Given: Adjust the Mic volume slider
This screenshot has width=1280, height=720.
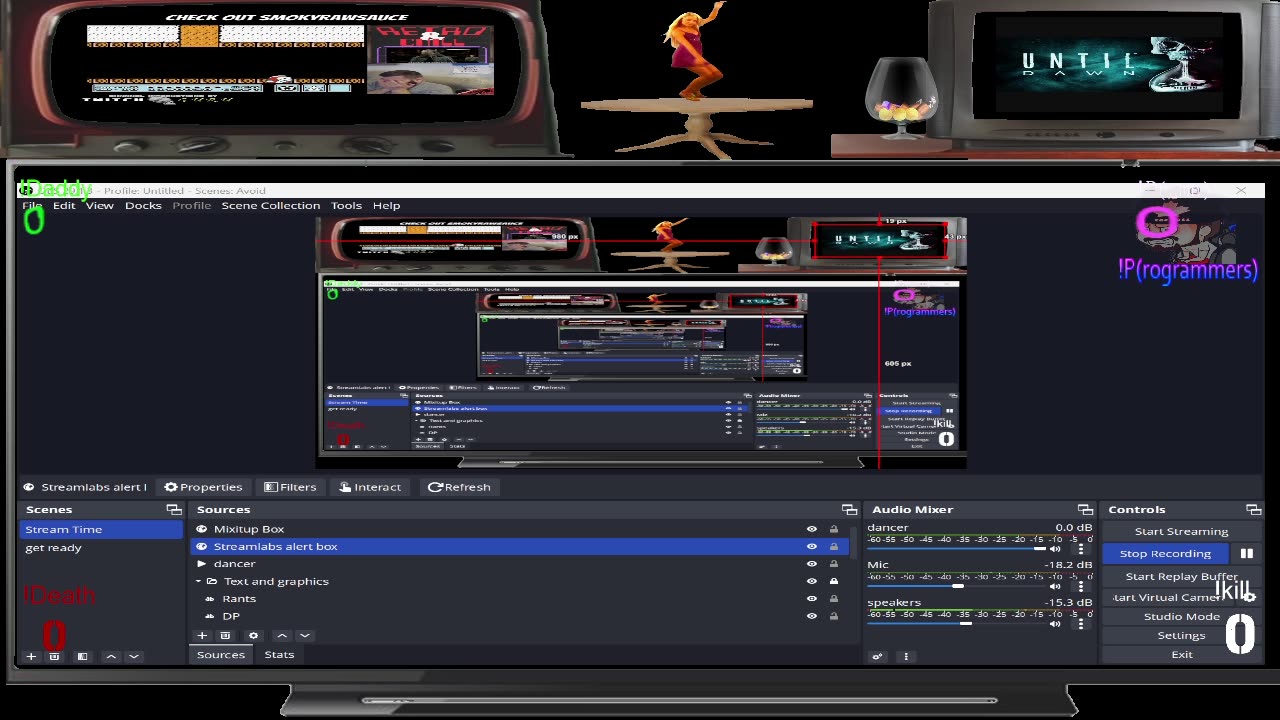Looking at the screenshot, I should click(x=956, y=586).
